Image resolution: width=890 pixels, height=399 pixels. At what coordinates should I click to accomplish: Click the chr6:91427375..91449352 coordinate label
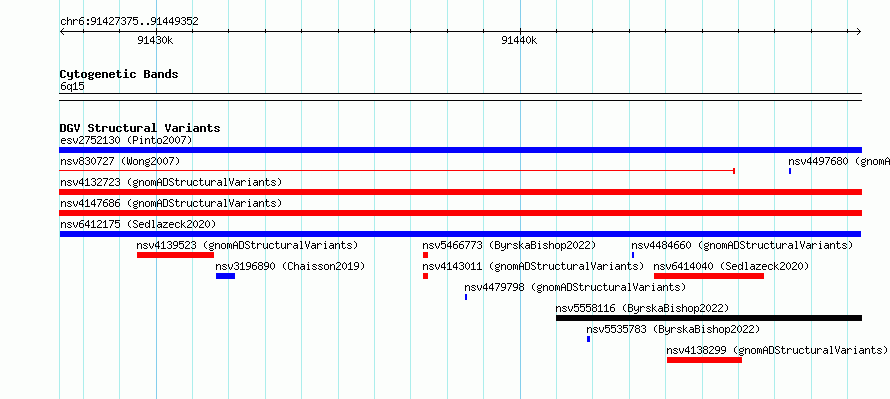(x=129, y=22)
